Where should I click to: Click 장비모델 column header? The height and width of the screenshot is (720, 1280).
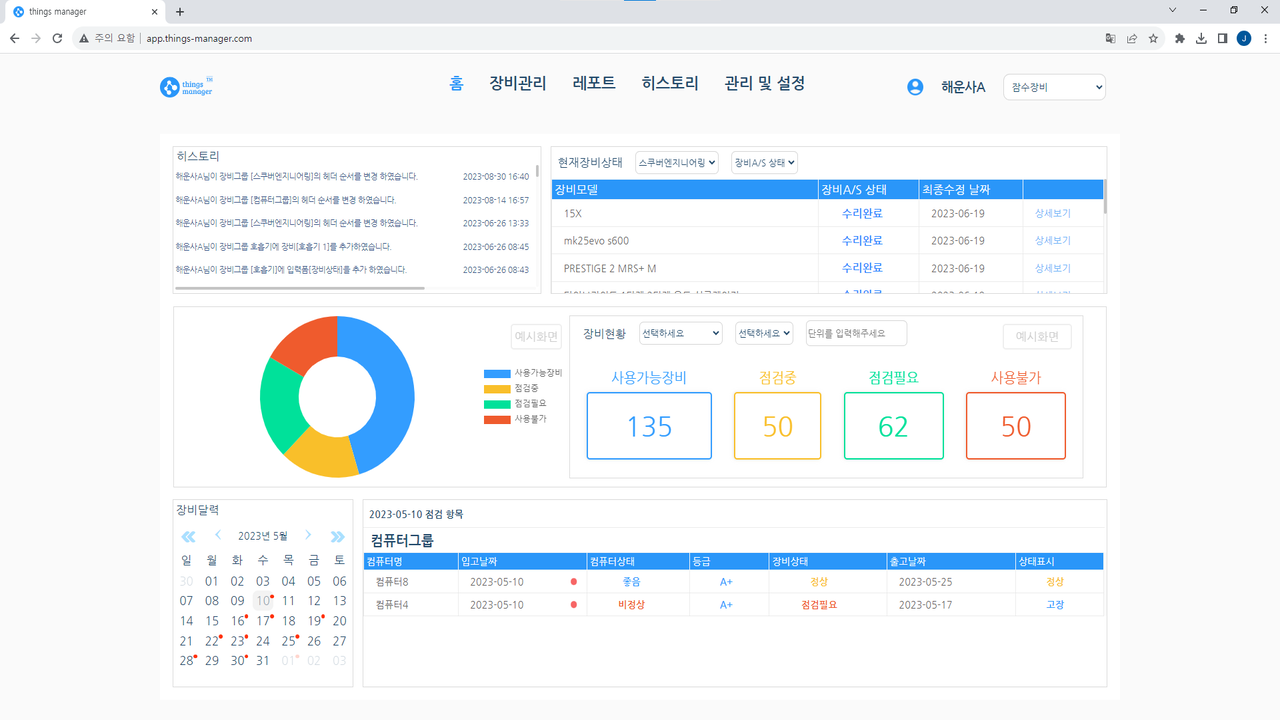pyautogui.click(x=684, y=189)
